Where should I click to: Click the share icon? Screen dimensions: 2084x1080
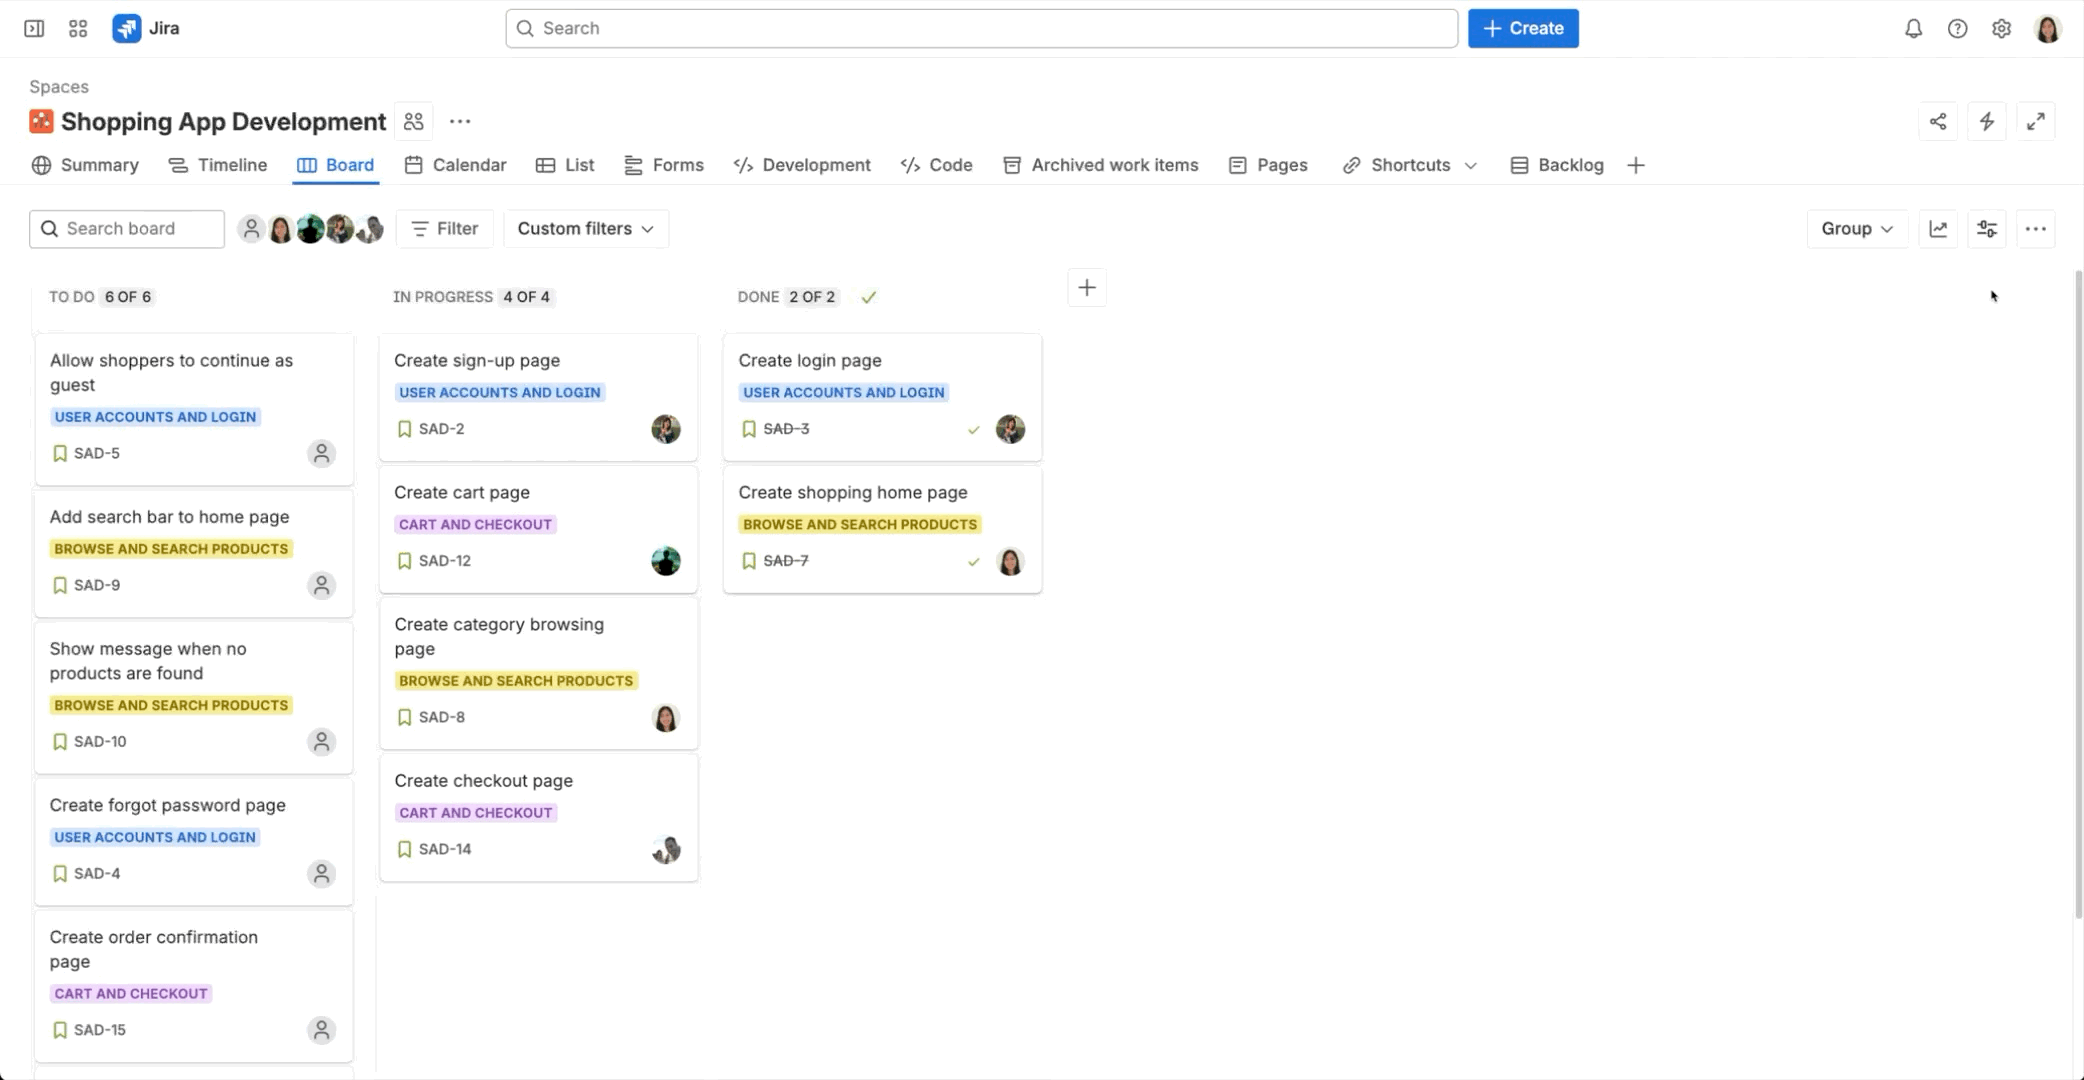[x=1938, y=121]
